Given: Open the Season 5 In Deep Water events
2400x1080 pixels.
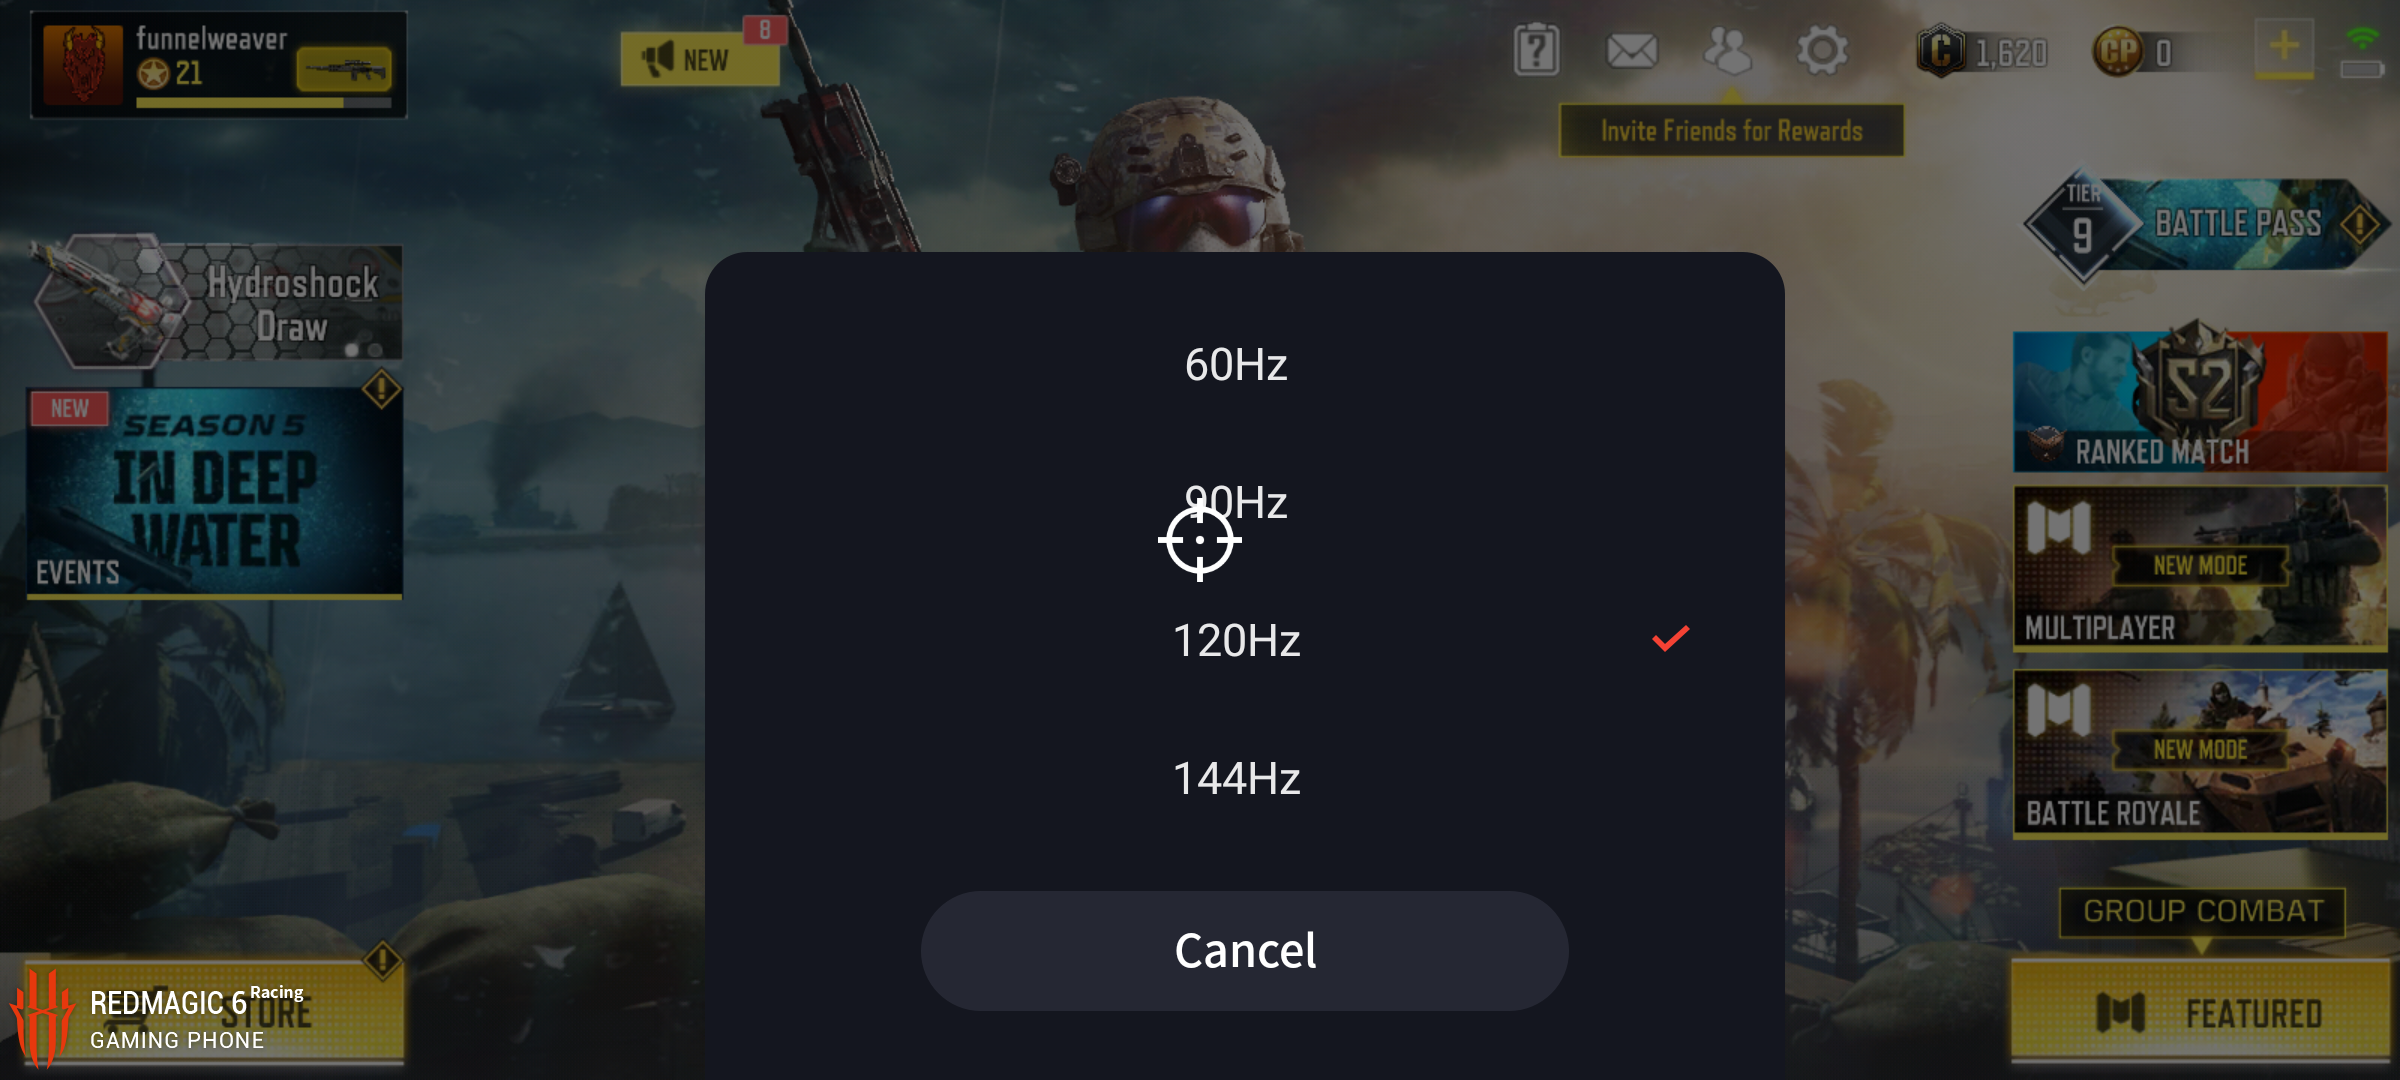Looking at the screenshot, I should pyautogui.click(x=214, y=492).
